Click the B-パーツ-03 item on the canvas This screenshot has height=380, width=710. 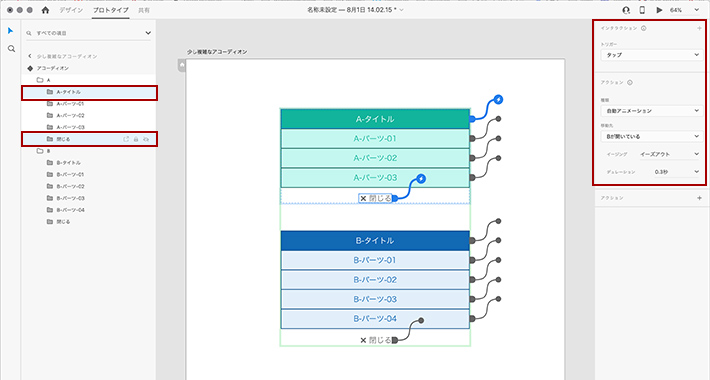pos(375,299)
